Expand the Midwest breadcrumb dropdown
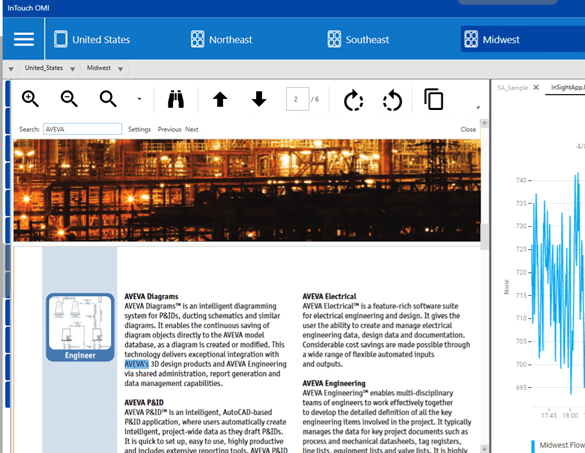Screen dimensions: 585x453 pyautogui.click(x=120, y=69)
